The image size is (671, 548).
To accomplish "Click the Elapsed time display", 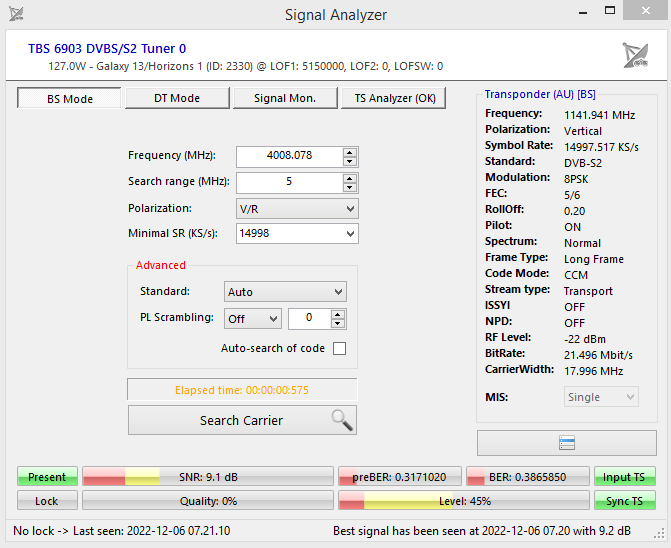I will [x=242, y=390].
